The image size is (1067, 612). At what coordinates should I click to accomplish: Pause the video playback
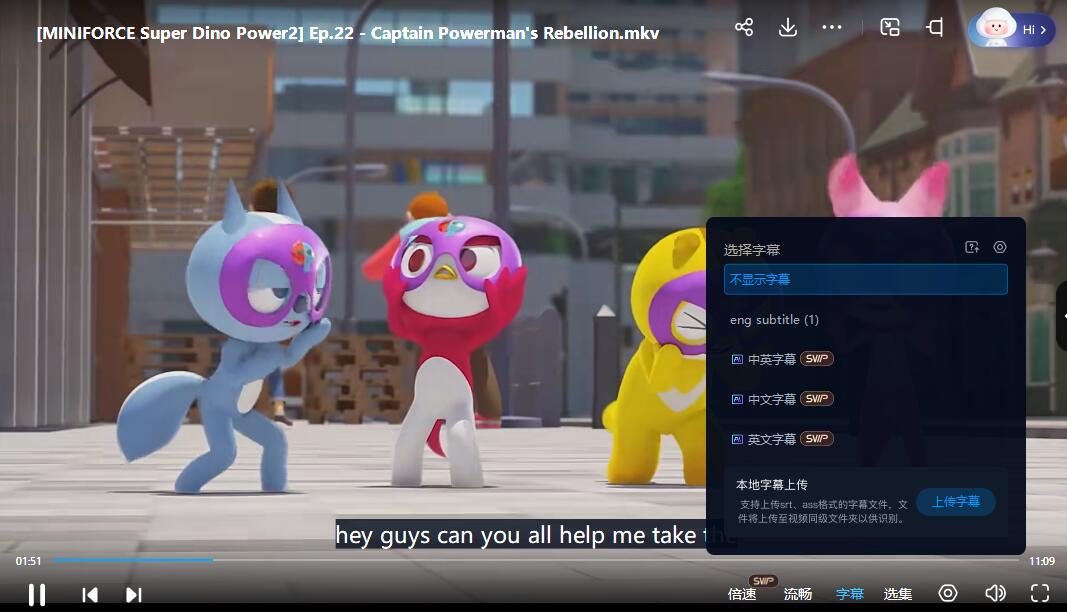pyautogui.click(x=37, y=594)
